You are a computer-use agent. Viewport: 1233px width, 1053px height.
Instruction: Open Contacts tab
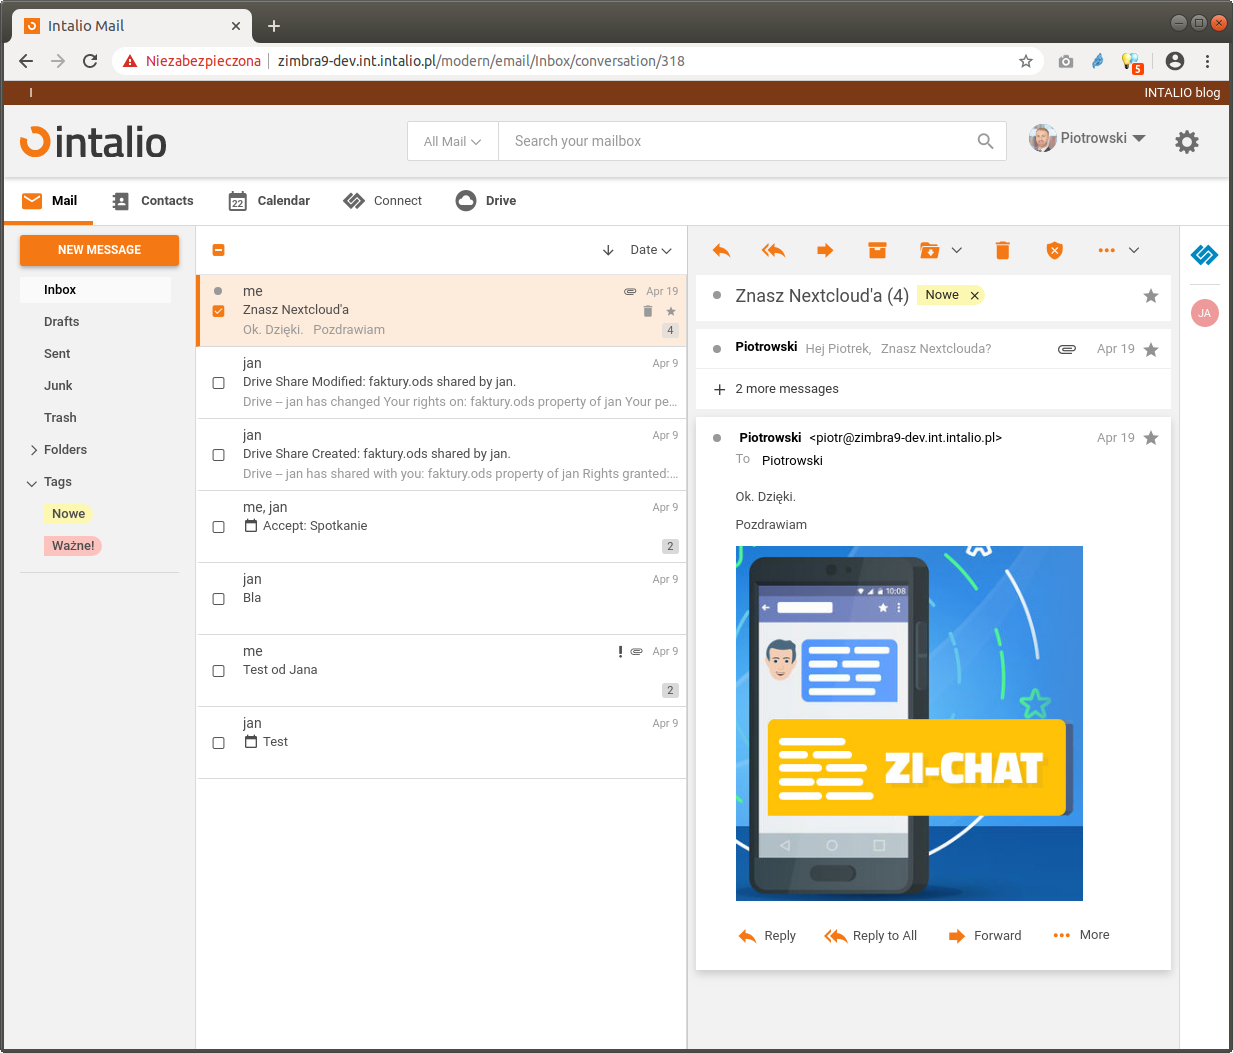pos(153,201)
